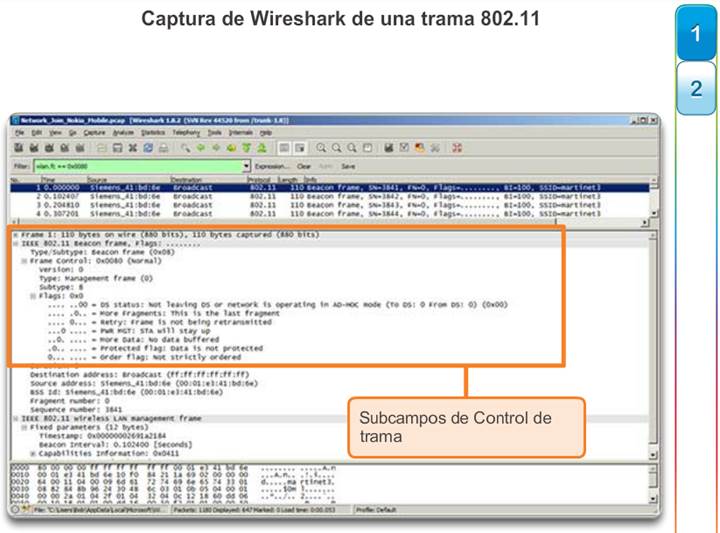This screenshot has width=720, height=533.
Task: Switch to slide tab 1
Action: (696, 33)
